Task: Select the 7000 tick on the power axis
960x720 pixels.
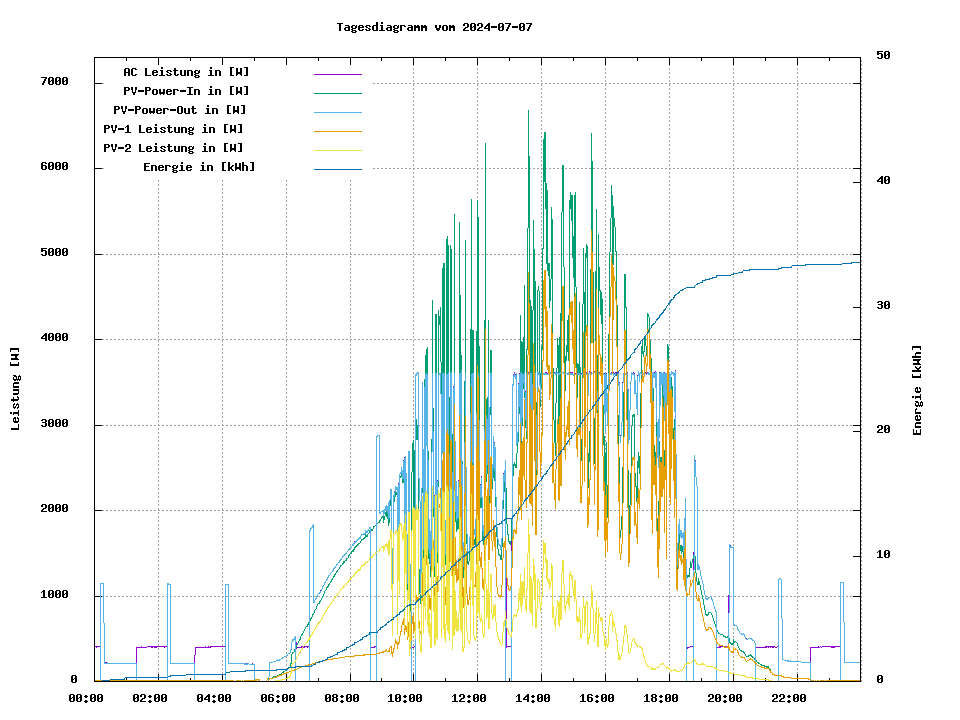Action: [x=54, y=82]
